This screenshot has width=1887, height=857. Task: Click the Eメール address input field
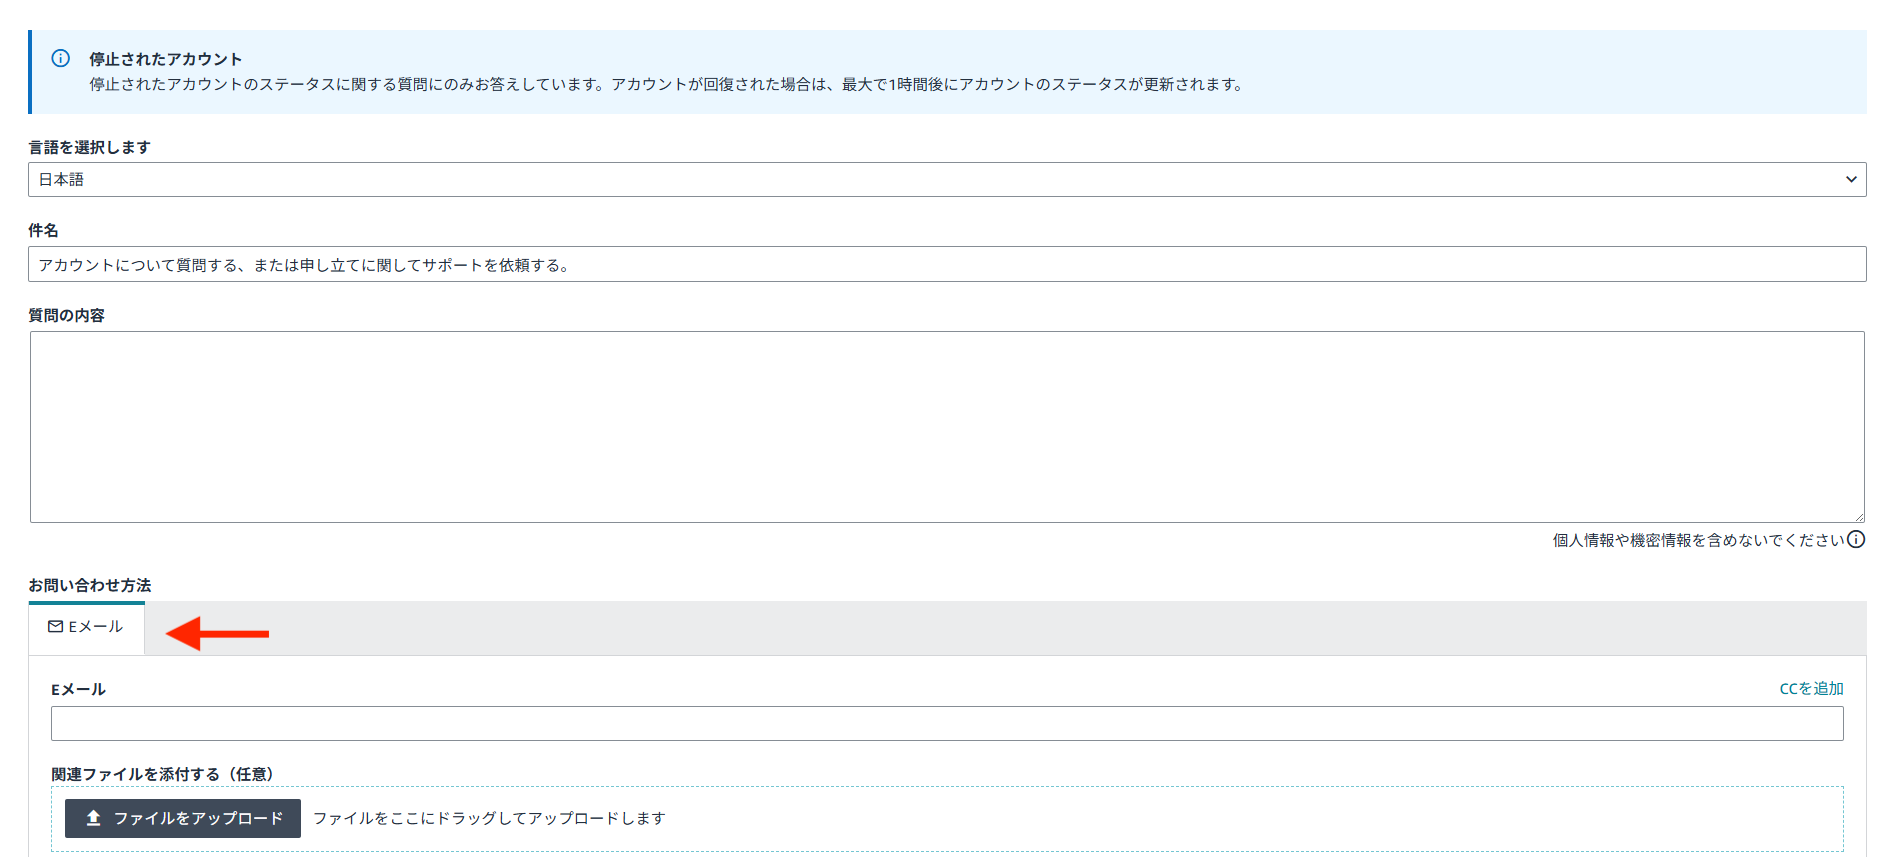[946, 724]
